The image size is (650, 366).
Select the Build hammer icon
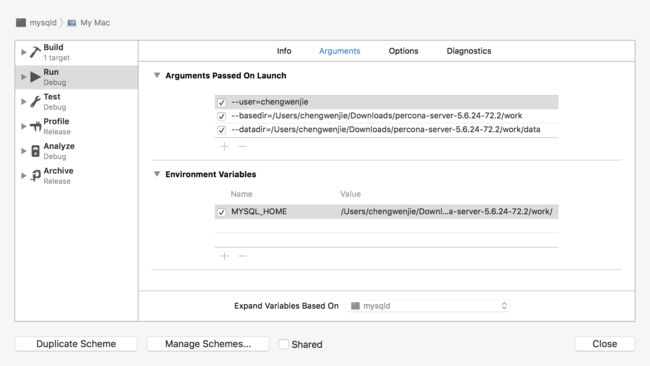[35, 52]
